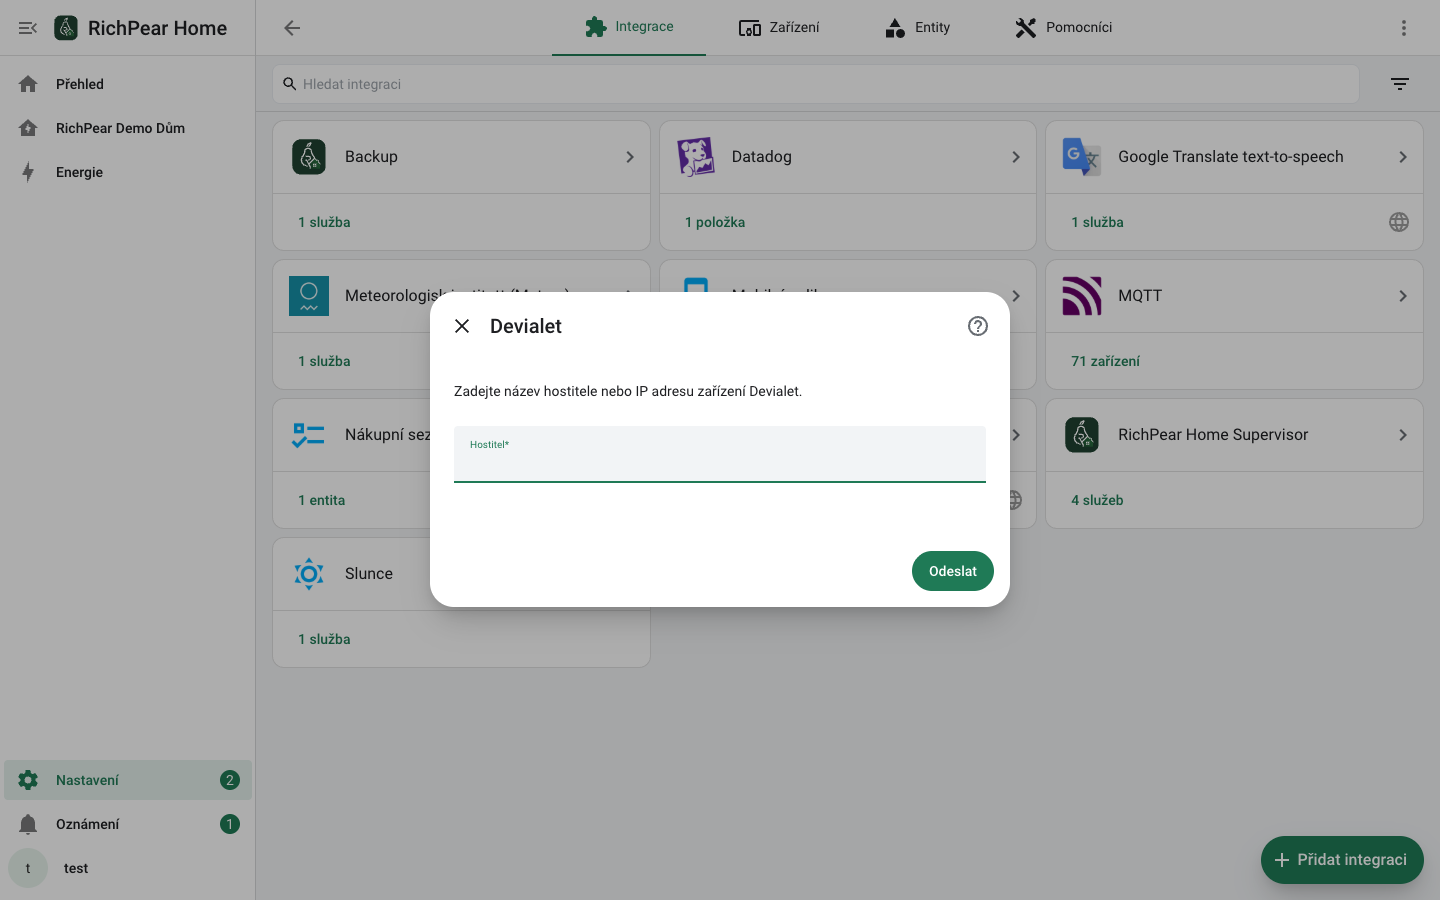Collapse the sidebar with the hamburger icon
The image size is (1440, 900).
pyautogui.click(x=28, y=28)
